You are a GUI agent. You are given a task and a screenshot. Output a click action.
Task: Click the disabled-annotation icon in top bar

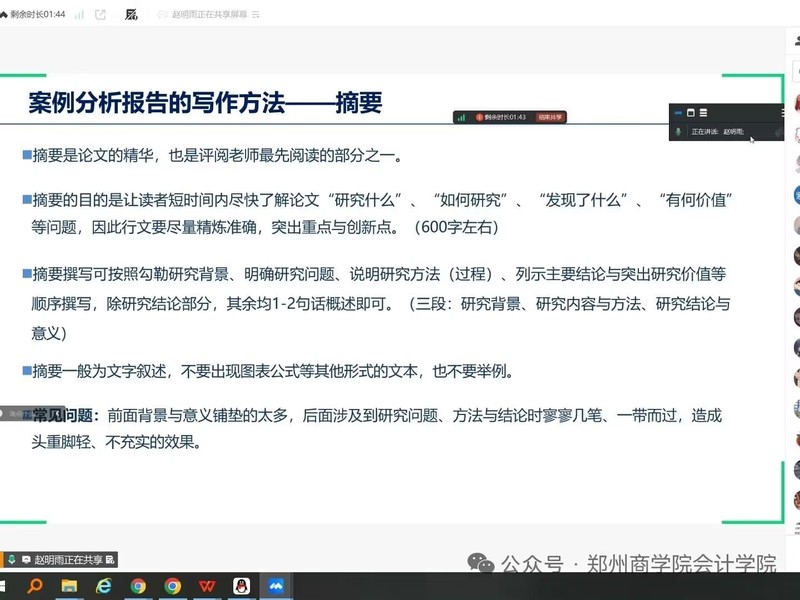(131, 15)
